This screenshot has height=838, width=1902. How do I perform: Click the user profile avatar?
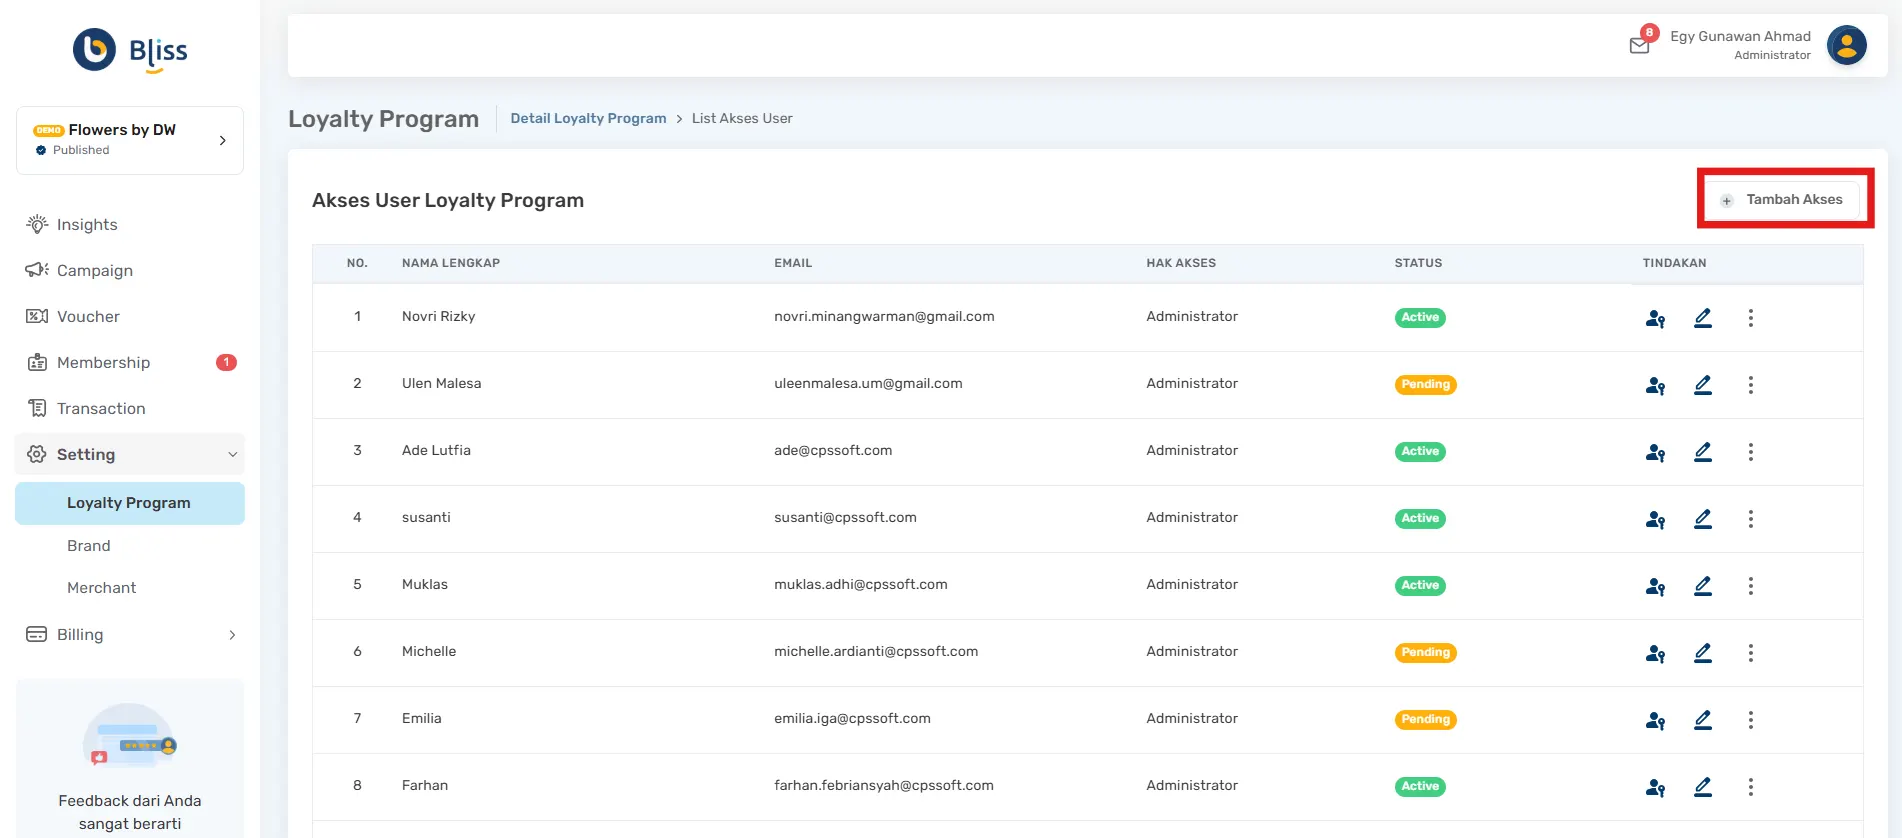pyautogui.click(x=1846, y=45)
